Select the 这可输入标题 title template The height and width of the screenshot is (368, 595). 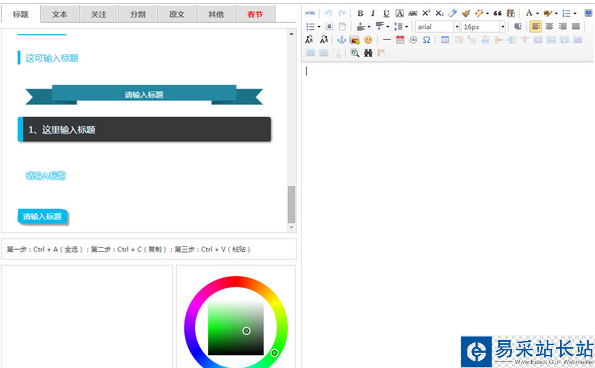[x=48, y=58]
